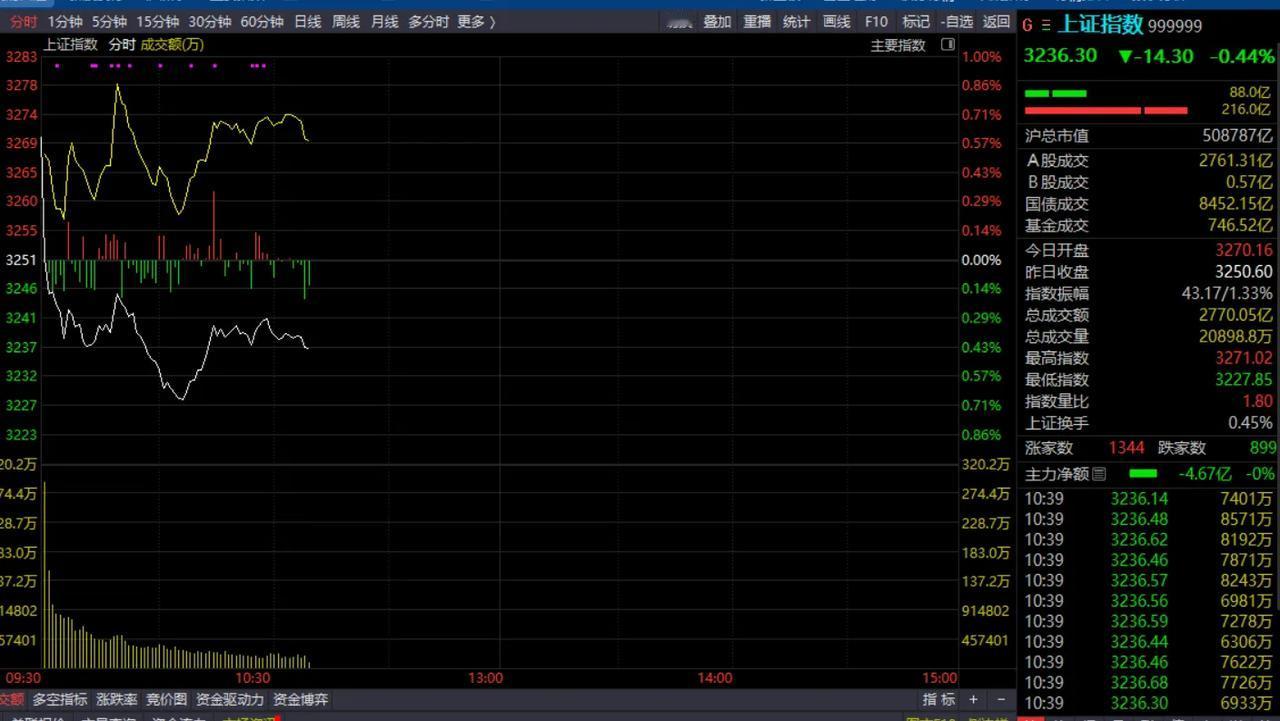The height and width of the screenshot is (721, 1280).
Task: Select the 5分钟 period tab
Action: 109,21
